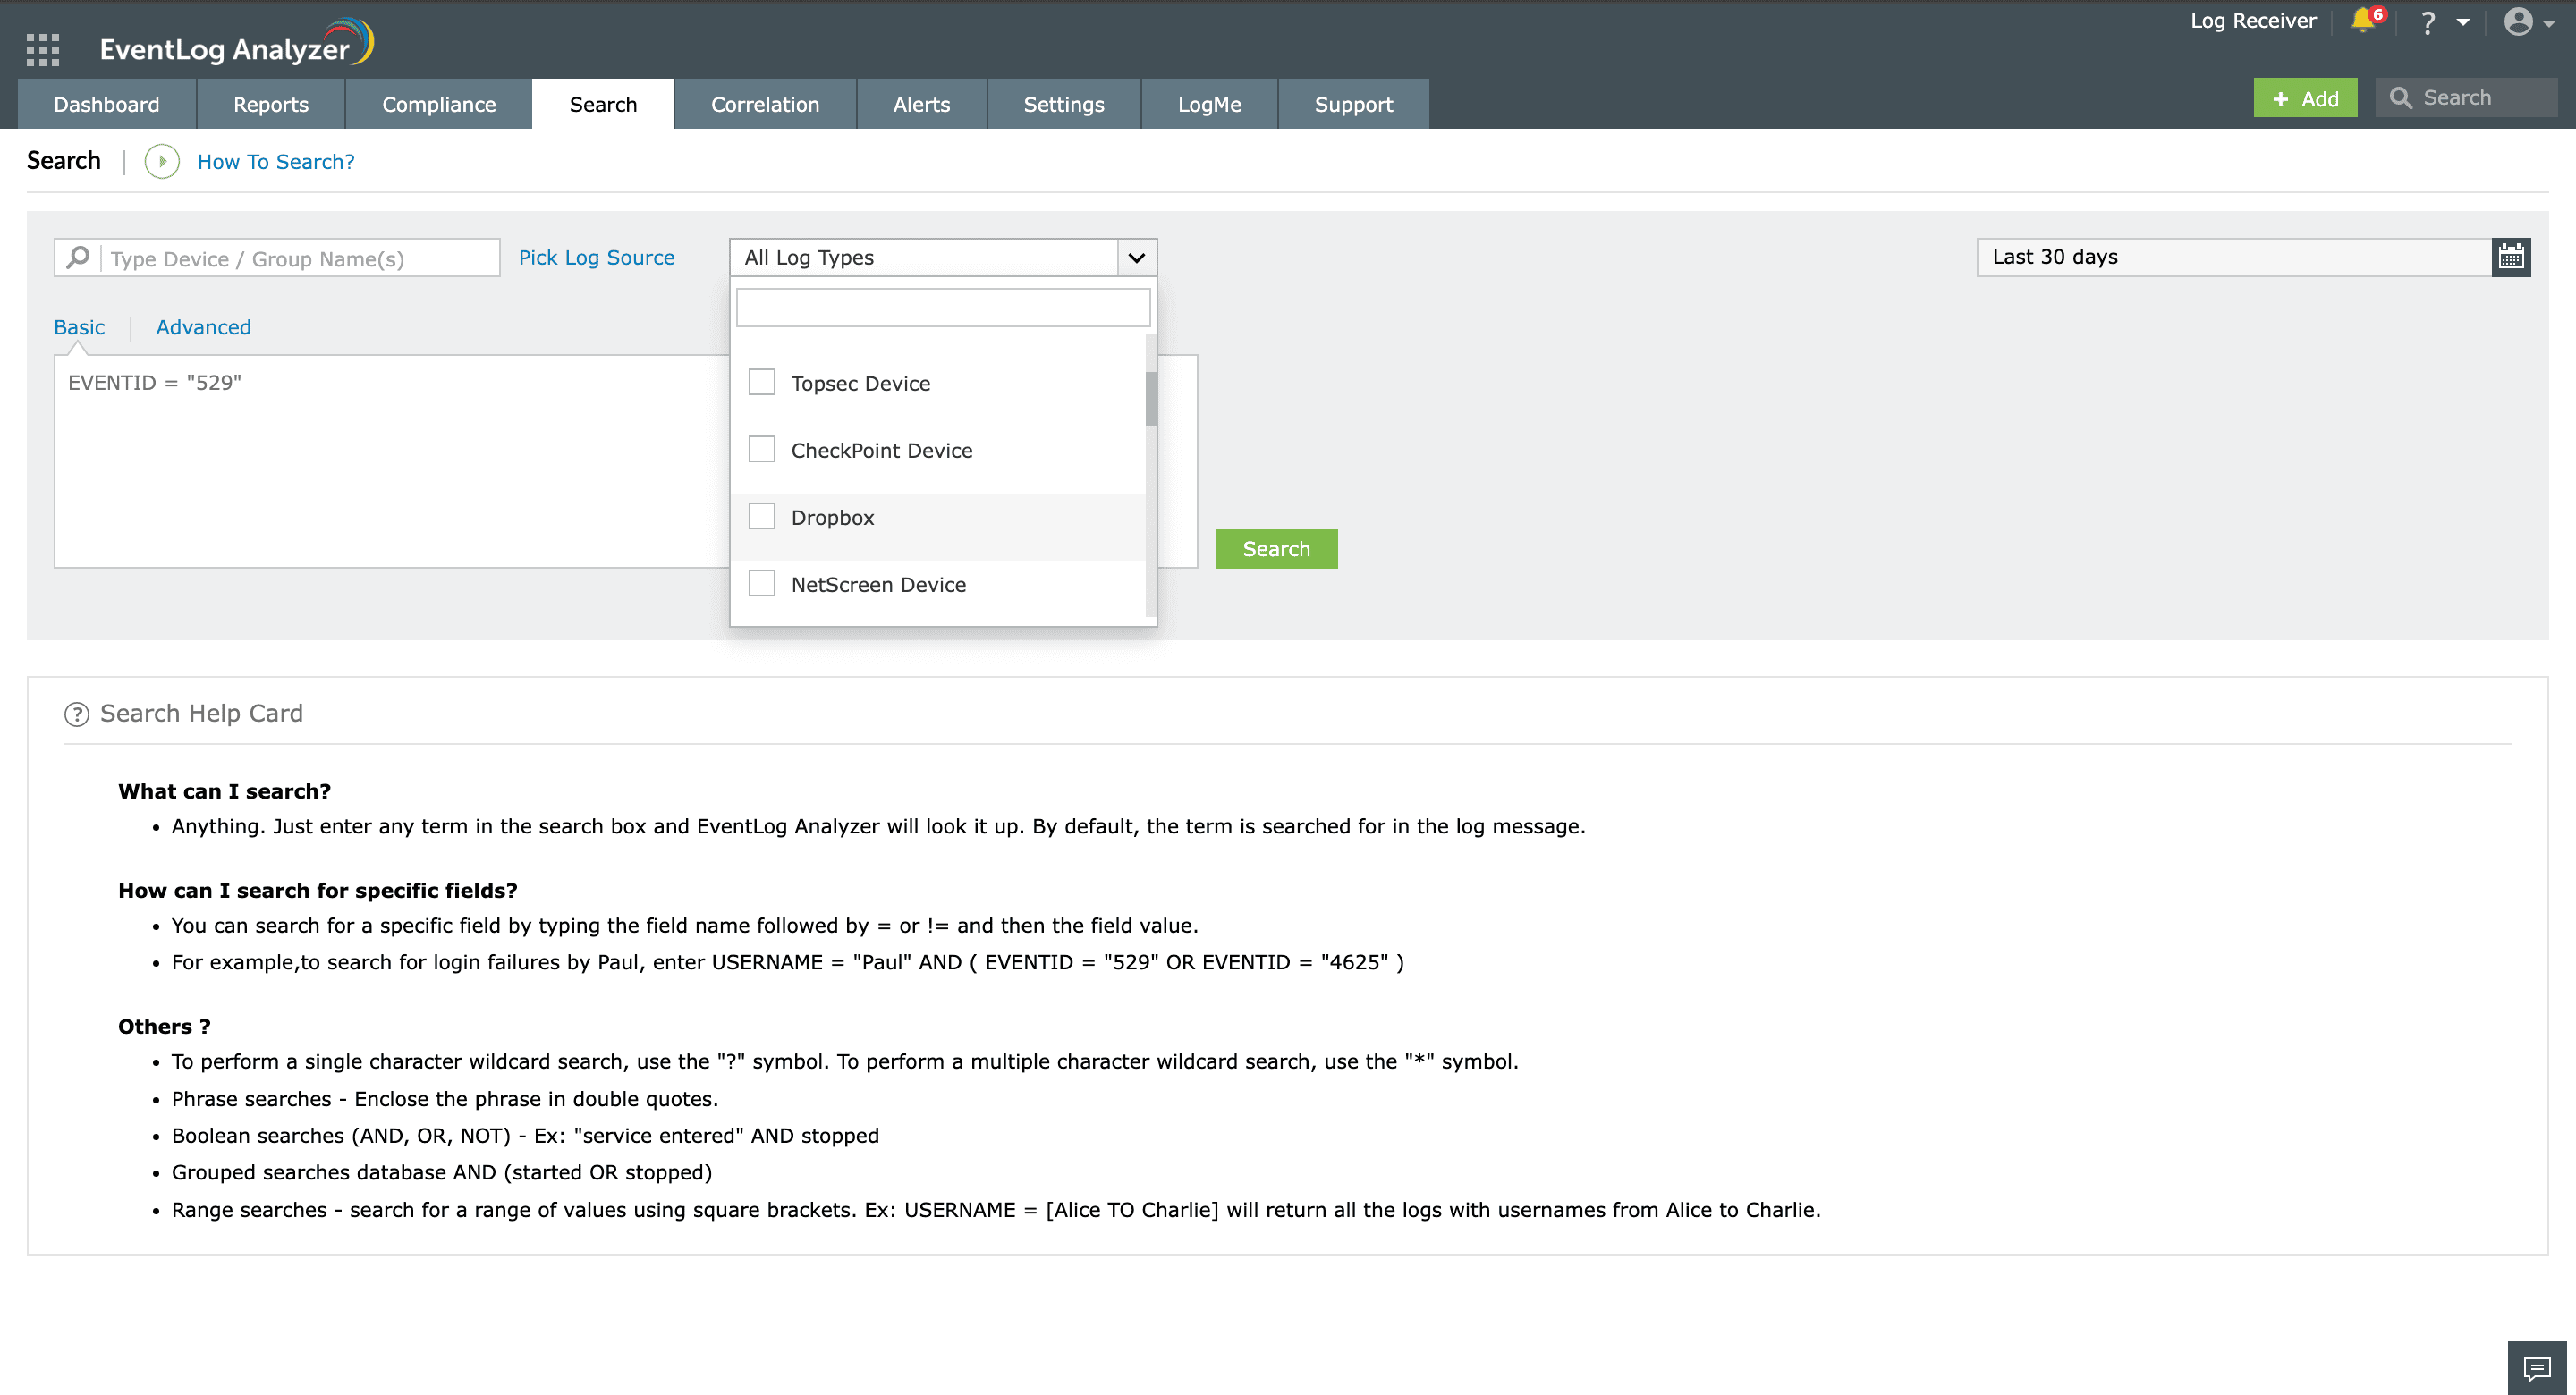Click the notification bell icon
Image resolution: width=2576 pixels, height=1395 pixels.
click(2362, 21)
